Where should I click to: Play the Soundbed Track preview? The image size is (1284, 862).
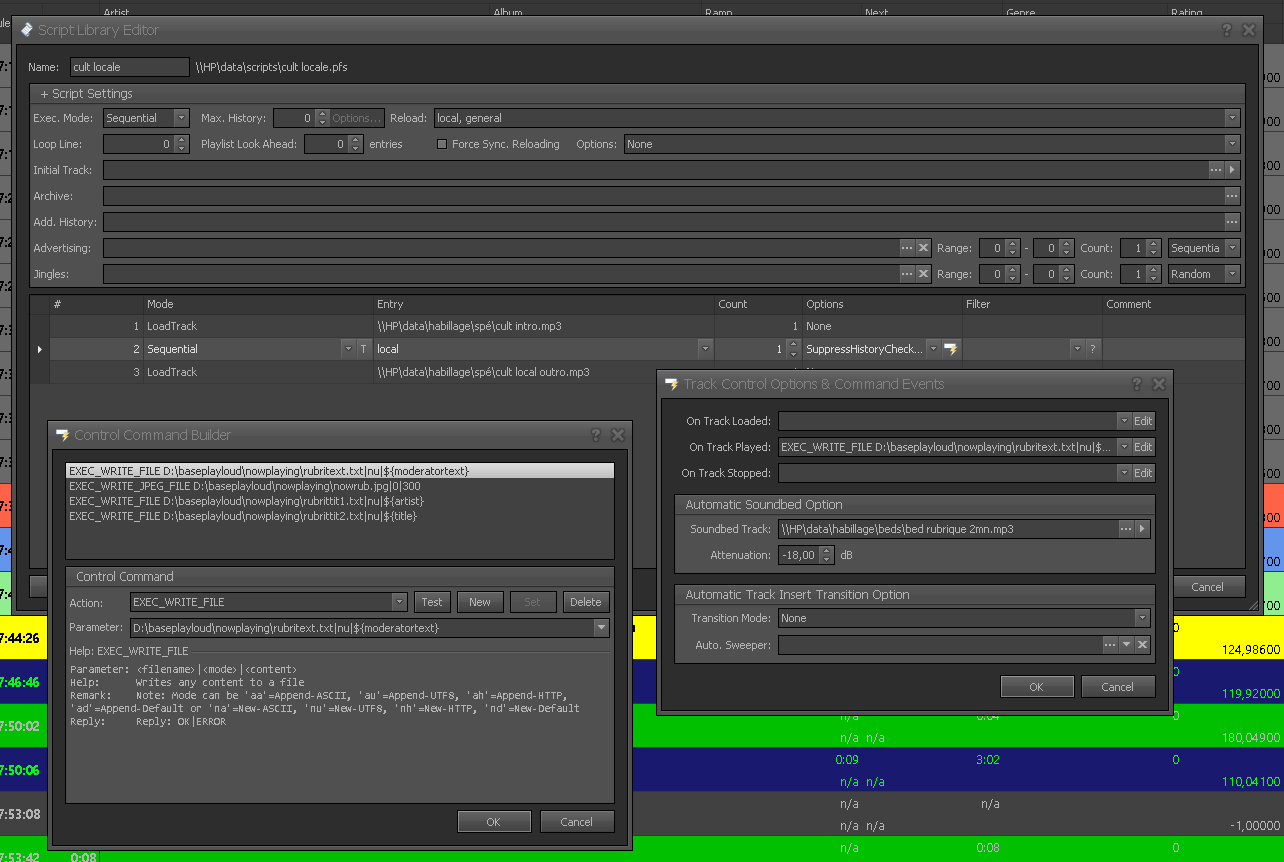pyautogui.click(x=1142, y=529)
